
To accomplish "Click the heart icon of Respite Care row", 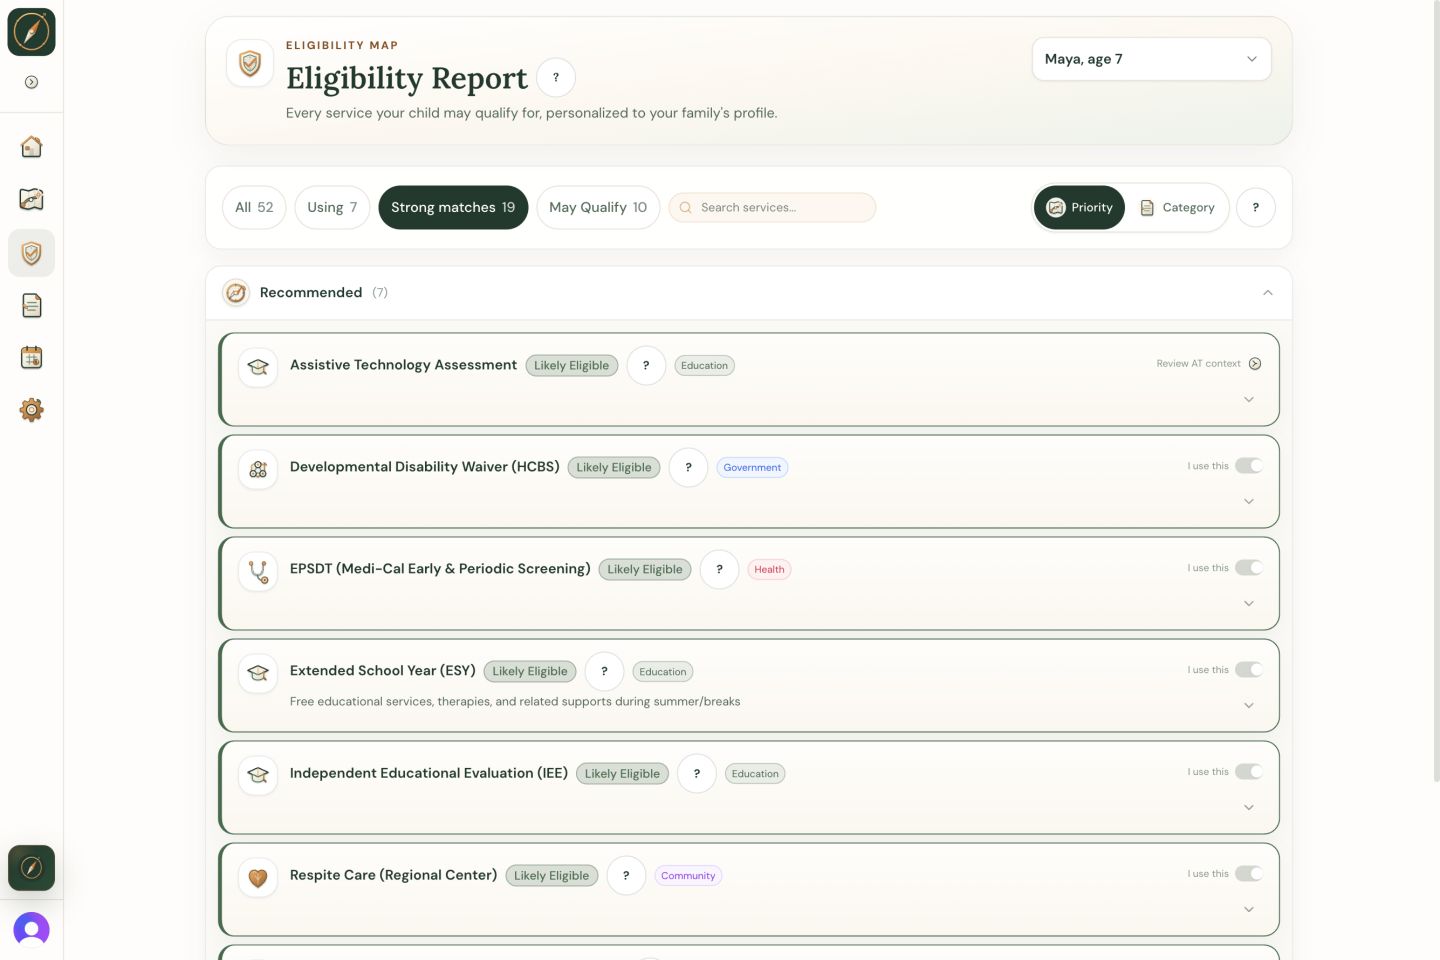I will tap(258, 877).
